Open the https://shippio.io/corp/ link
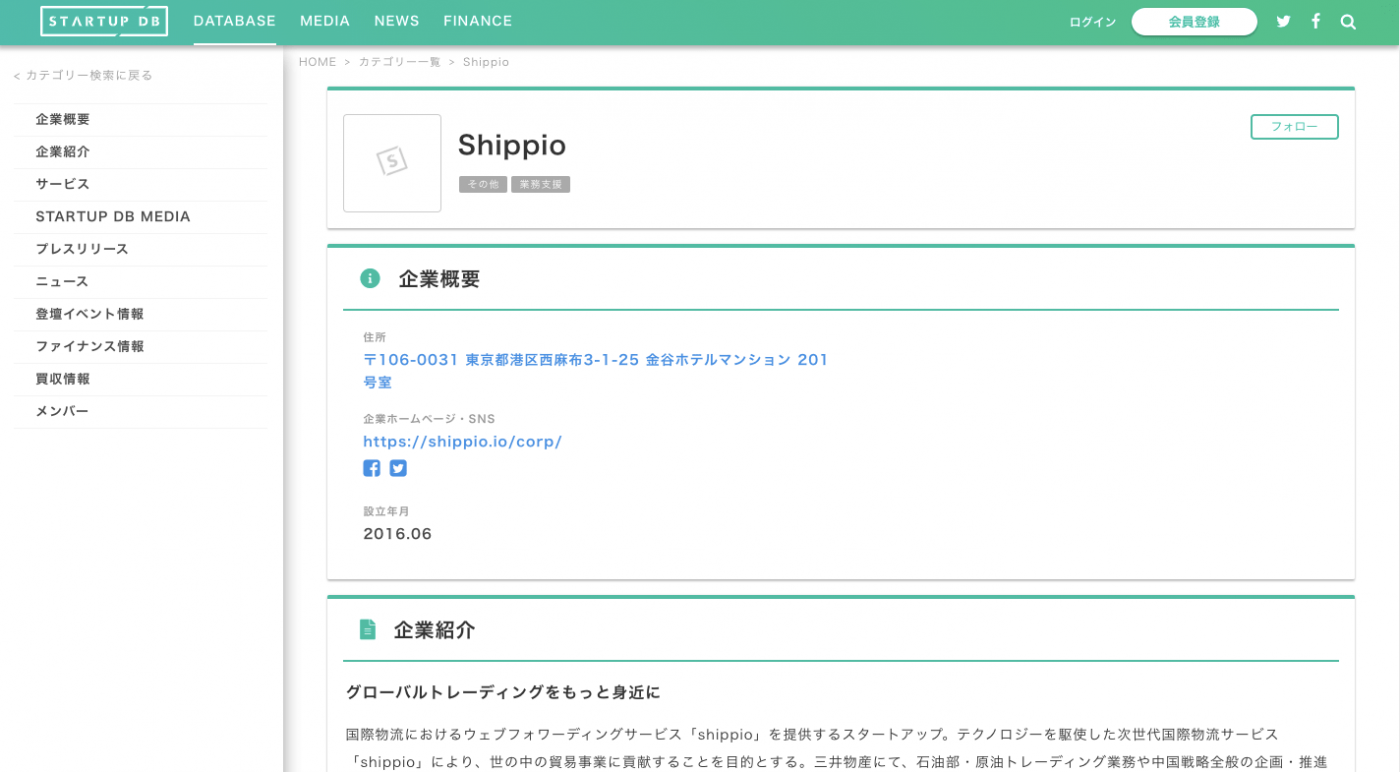This screenshot has height=772, width=1400. tap(462, 441)
